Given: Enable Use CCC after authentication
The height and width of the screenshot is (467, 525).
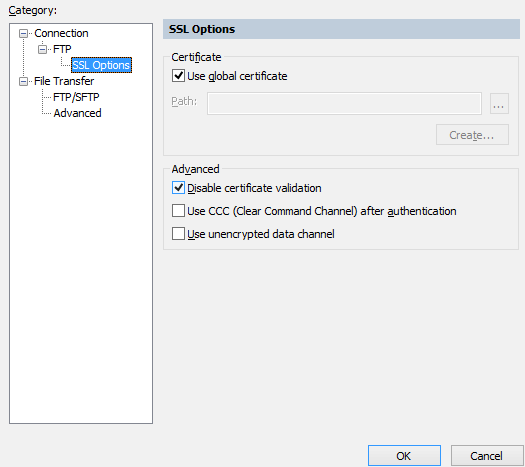Looking at the screenshot, I should pyautogui.click(x=178, y=211).
